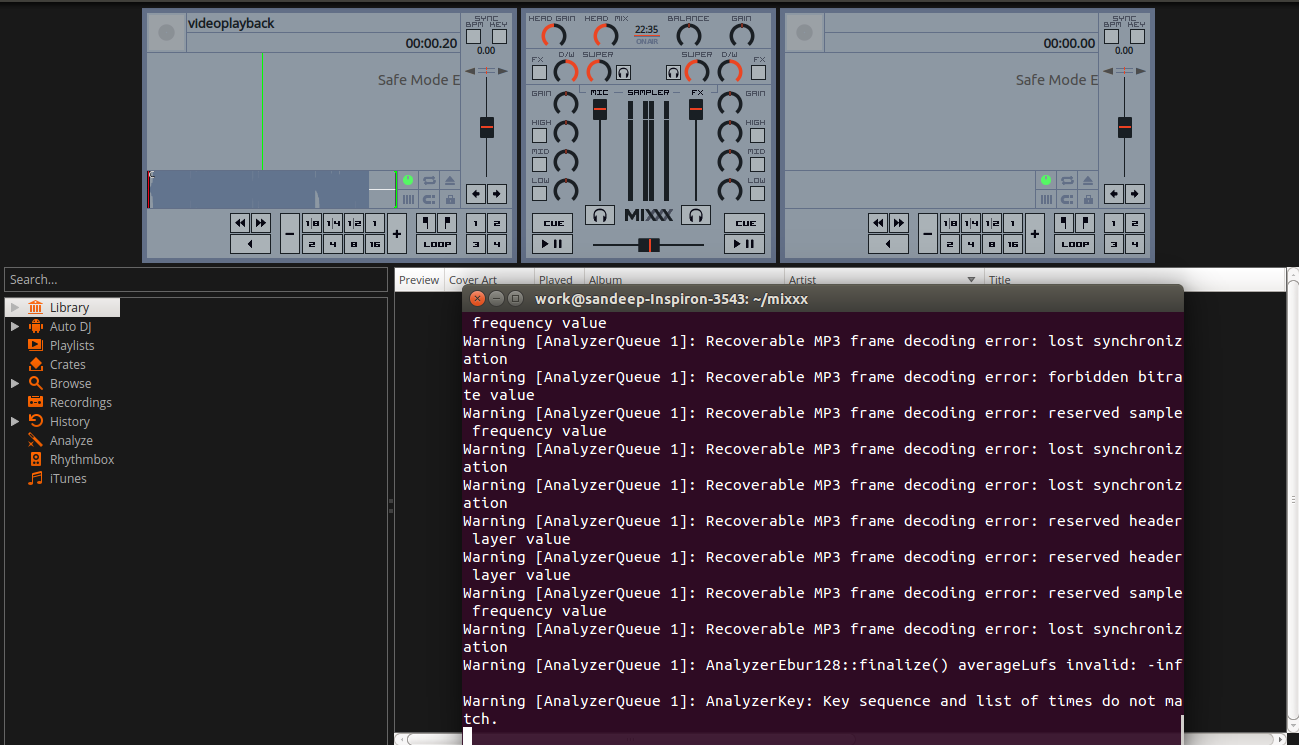Click rewind button on right deck
The image size is (1299, 745).
click(x=878, y=223)
